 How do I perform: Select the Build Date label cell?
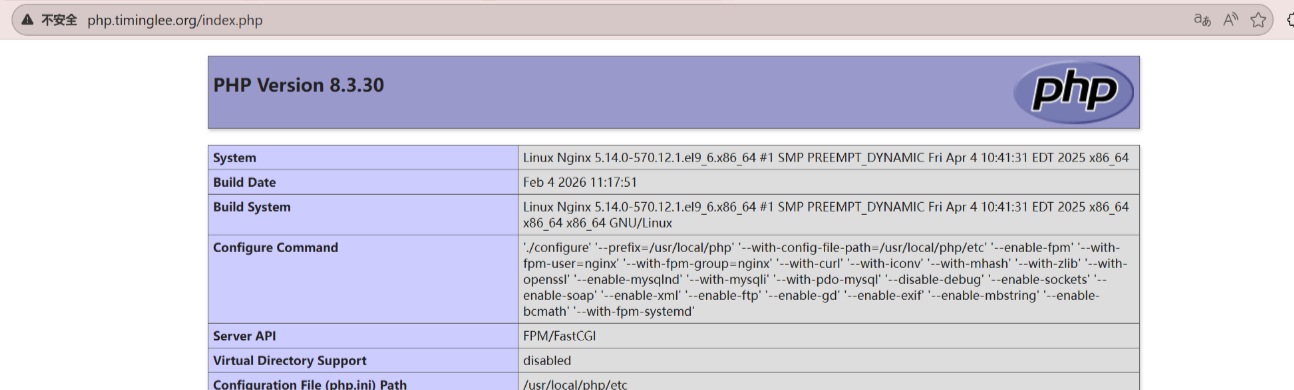click(363, 183)
